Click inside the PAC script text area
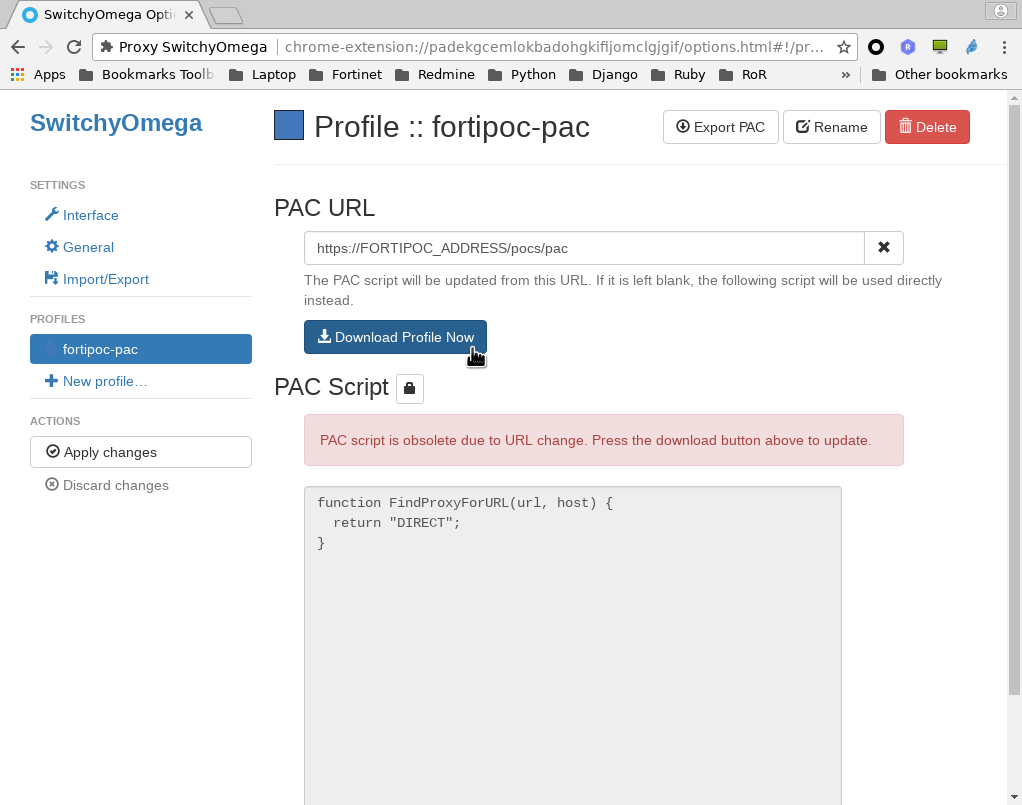1022x805 pixels. 573,645
